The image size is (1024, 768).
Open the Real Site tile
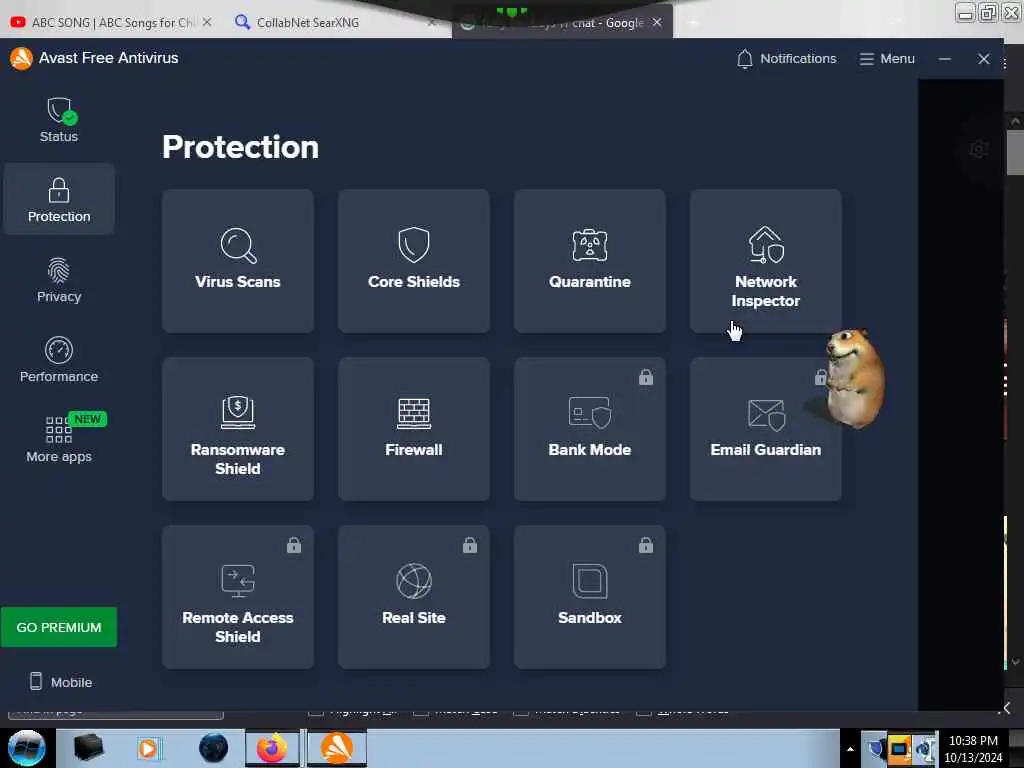(413, 597)
